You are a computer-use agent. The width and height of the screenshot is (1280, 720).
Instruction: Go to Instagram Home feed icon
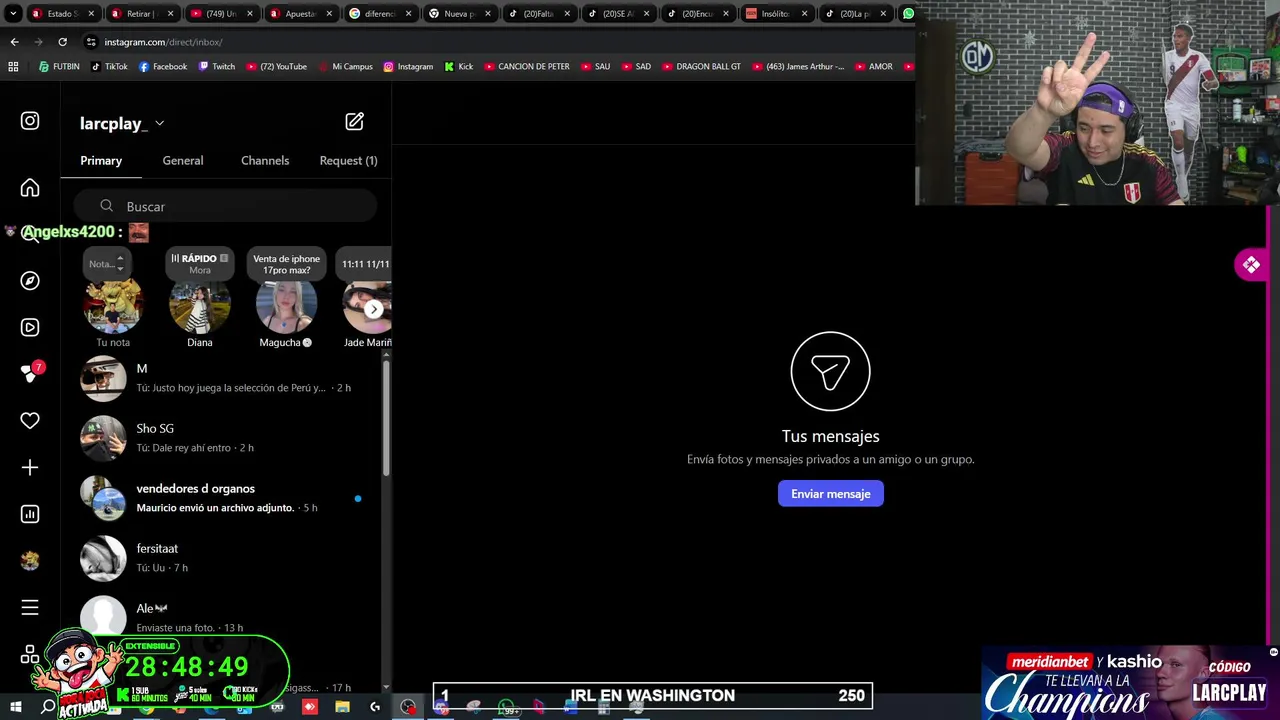point(30,188)
